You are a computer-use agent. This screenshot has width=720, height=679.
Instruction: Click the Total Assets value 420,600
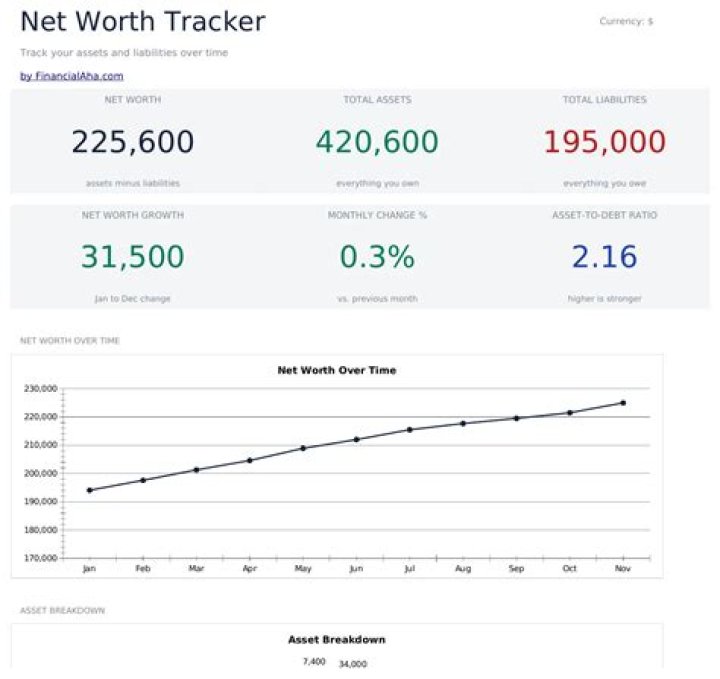pos(377,141)
